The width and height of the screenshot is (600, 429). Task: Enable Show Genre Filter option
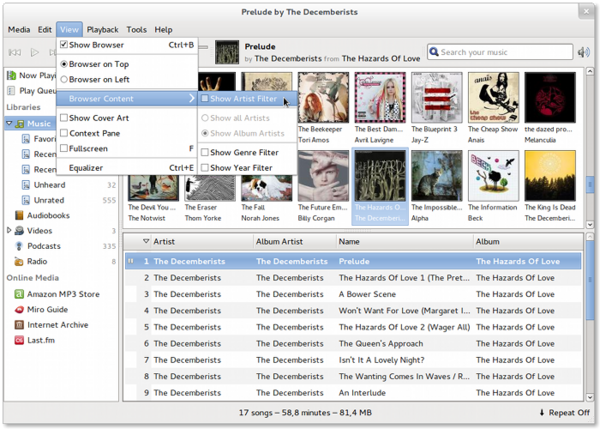click(204, 152)
